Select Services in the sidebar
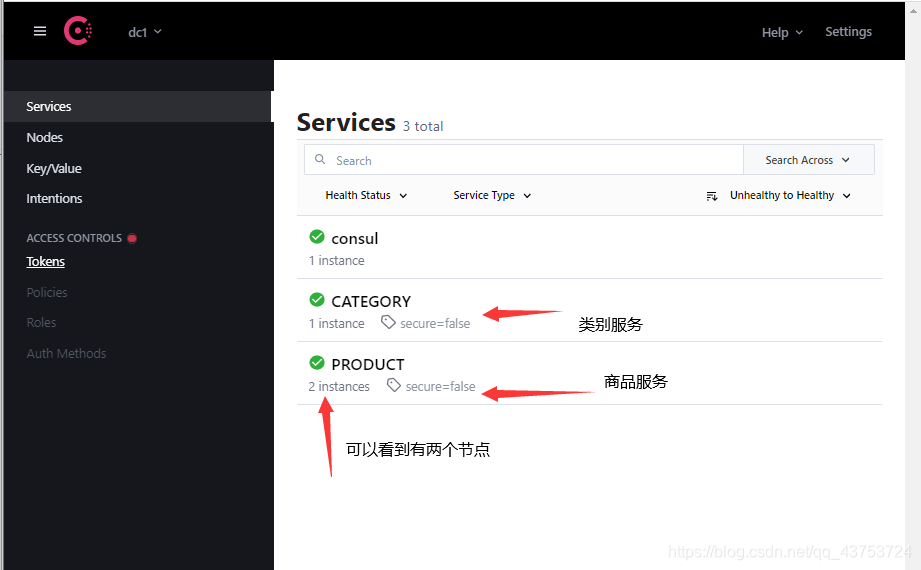Screen dimensions: 921x570 pos(139,106)
